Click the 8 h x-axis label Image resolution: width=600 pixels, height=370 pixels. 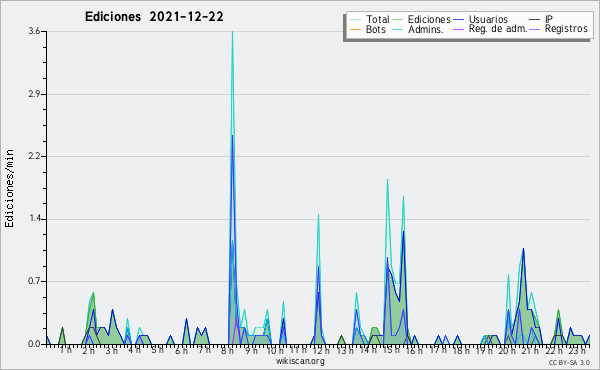coord(227,350)
